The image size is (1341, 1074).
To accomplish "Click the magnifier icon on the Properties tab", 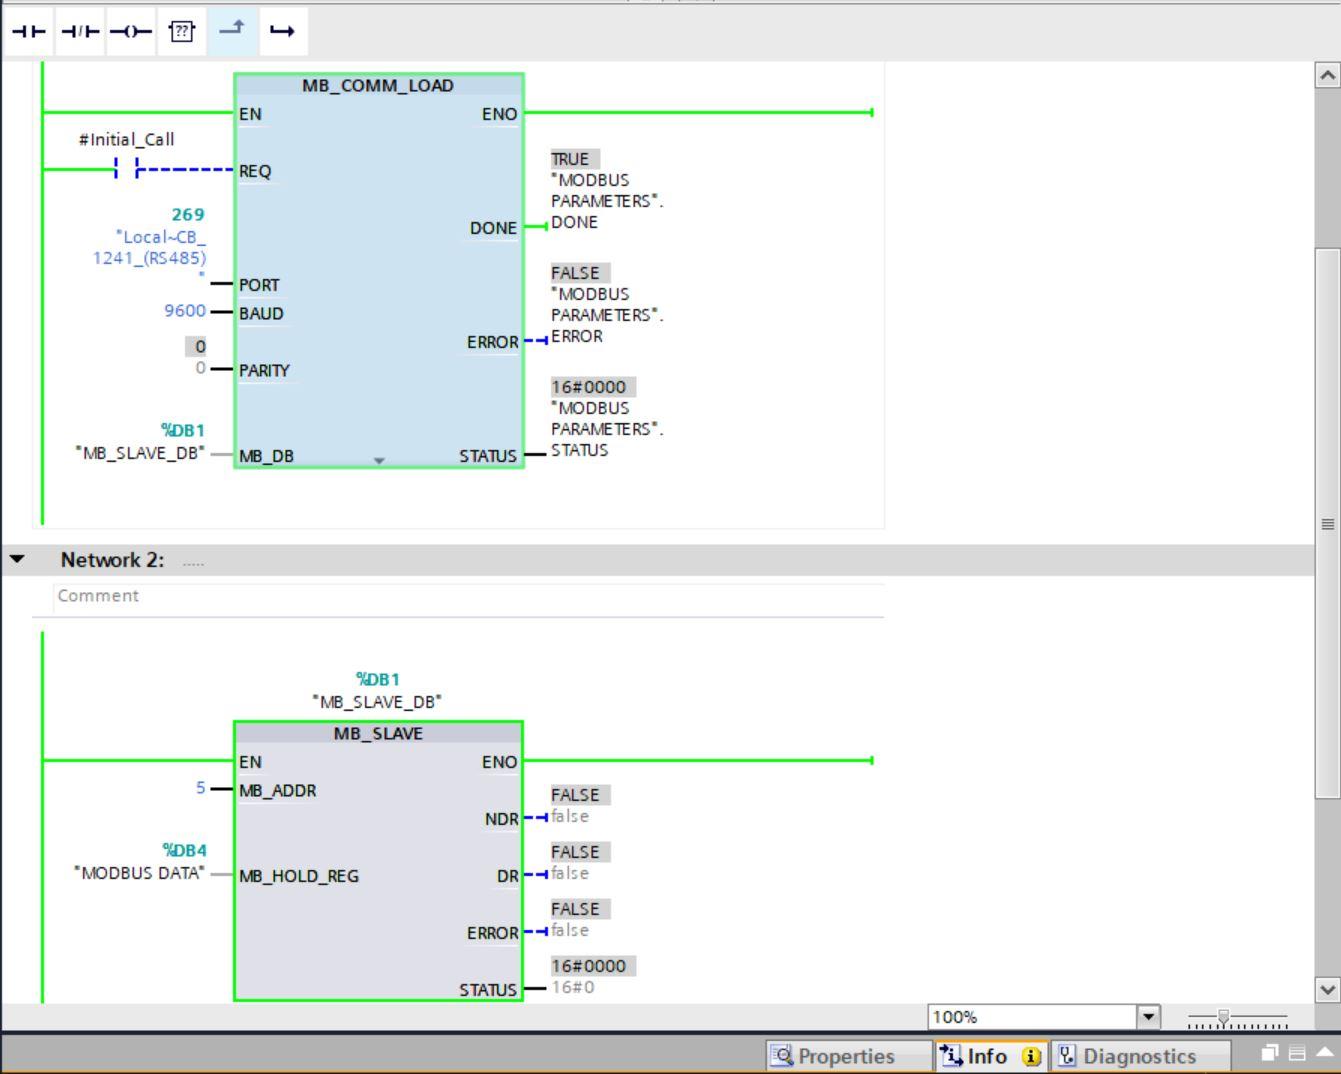I will click(783, 1055).
